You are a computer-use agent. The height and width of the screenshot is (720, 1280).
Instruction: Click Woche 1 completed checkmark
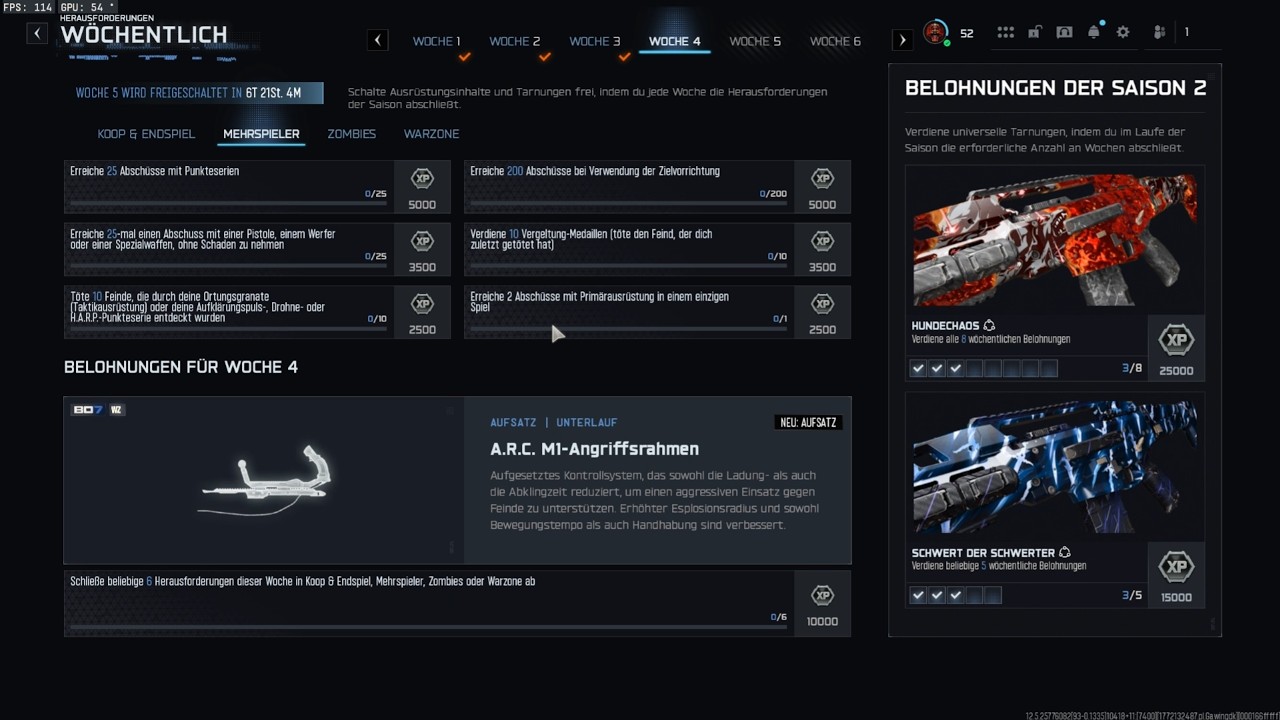(x=464, y=57)
